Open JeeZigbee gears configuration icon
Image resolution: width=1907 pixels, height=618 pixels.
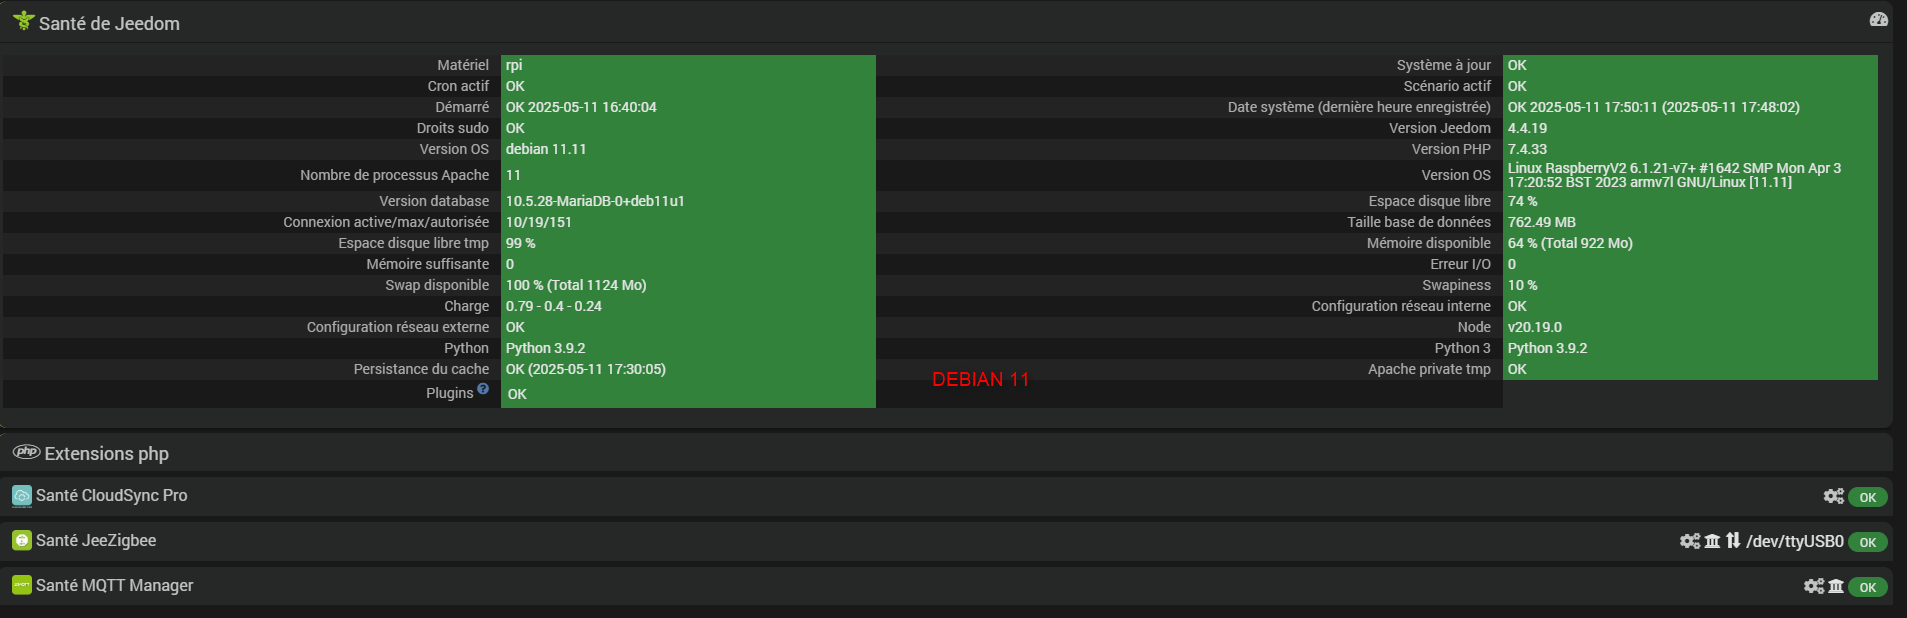pyautogui.click(x=1690, y=541)
